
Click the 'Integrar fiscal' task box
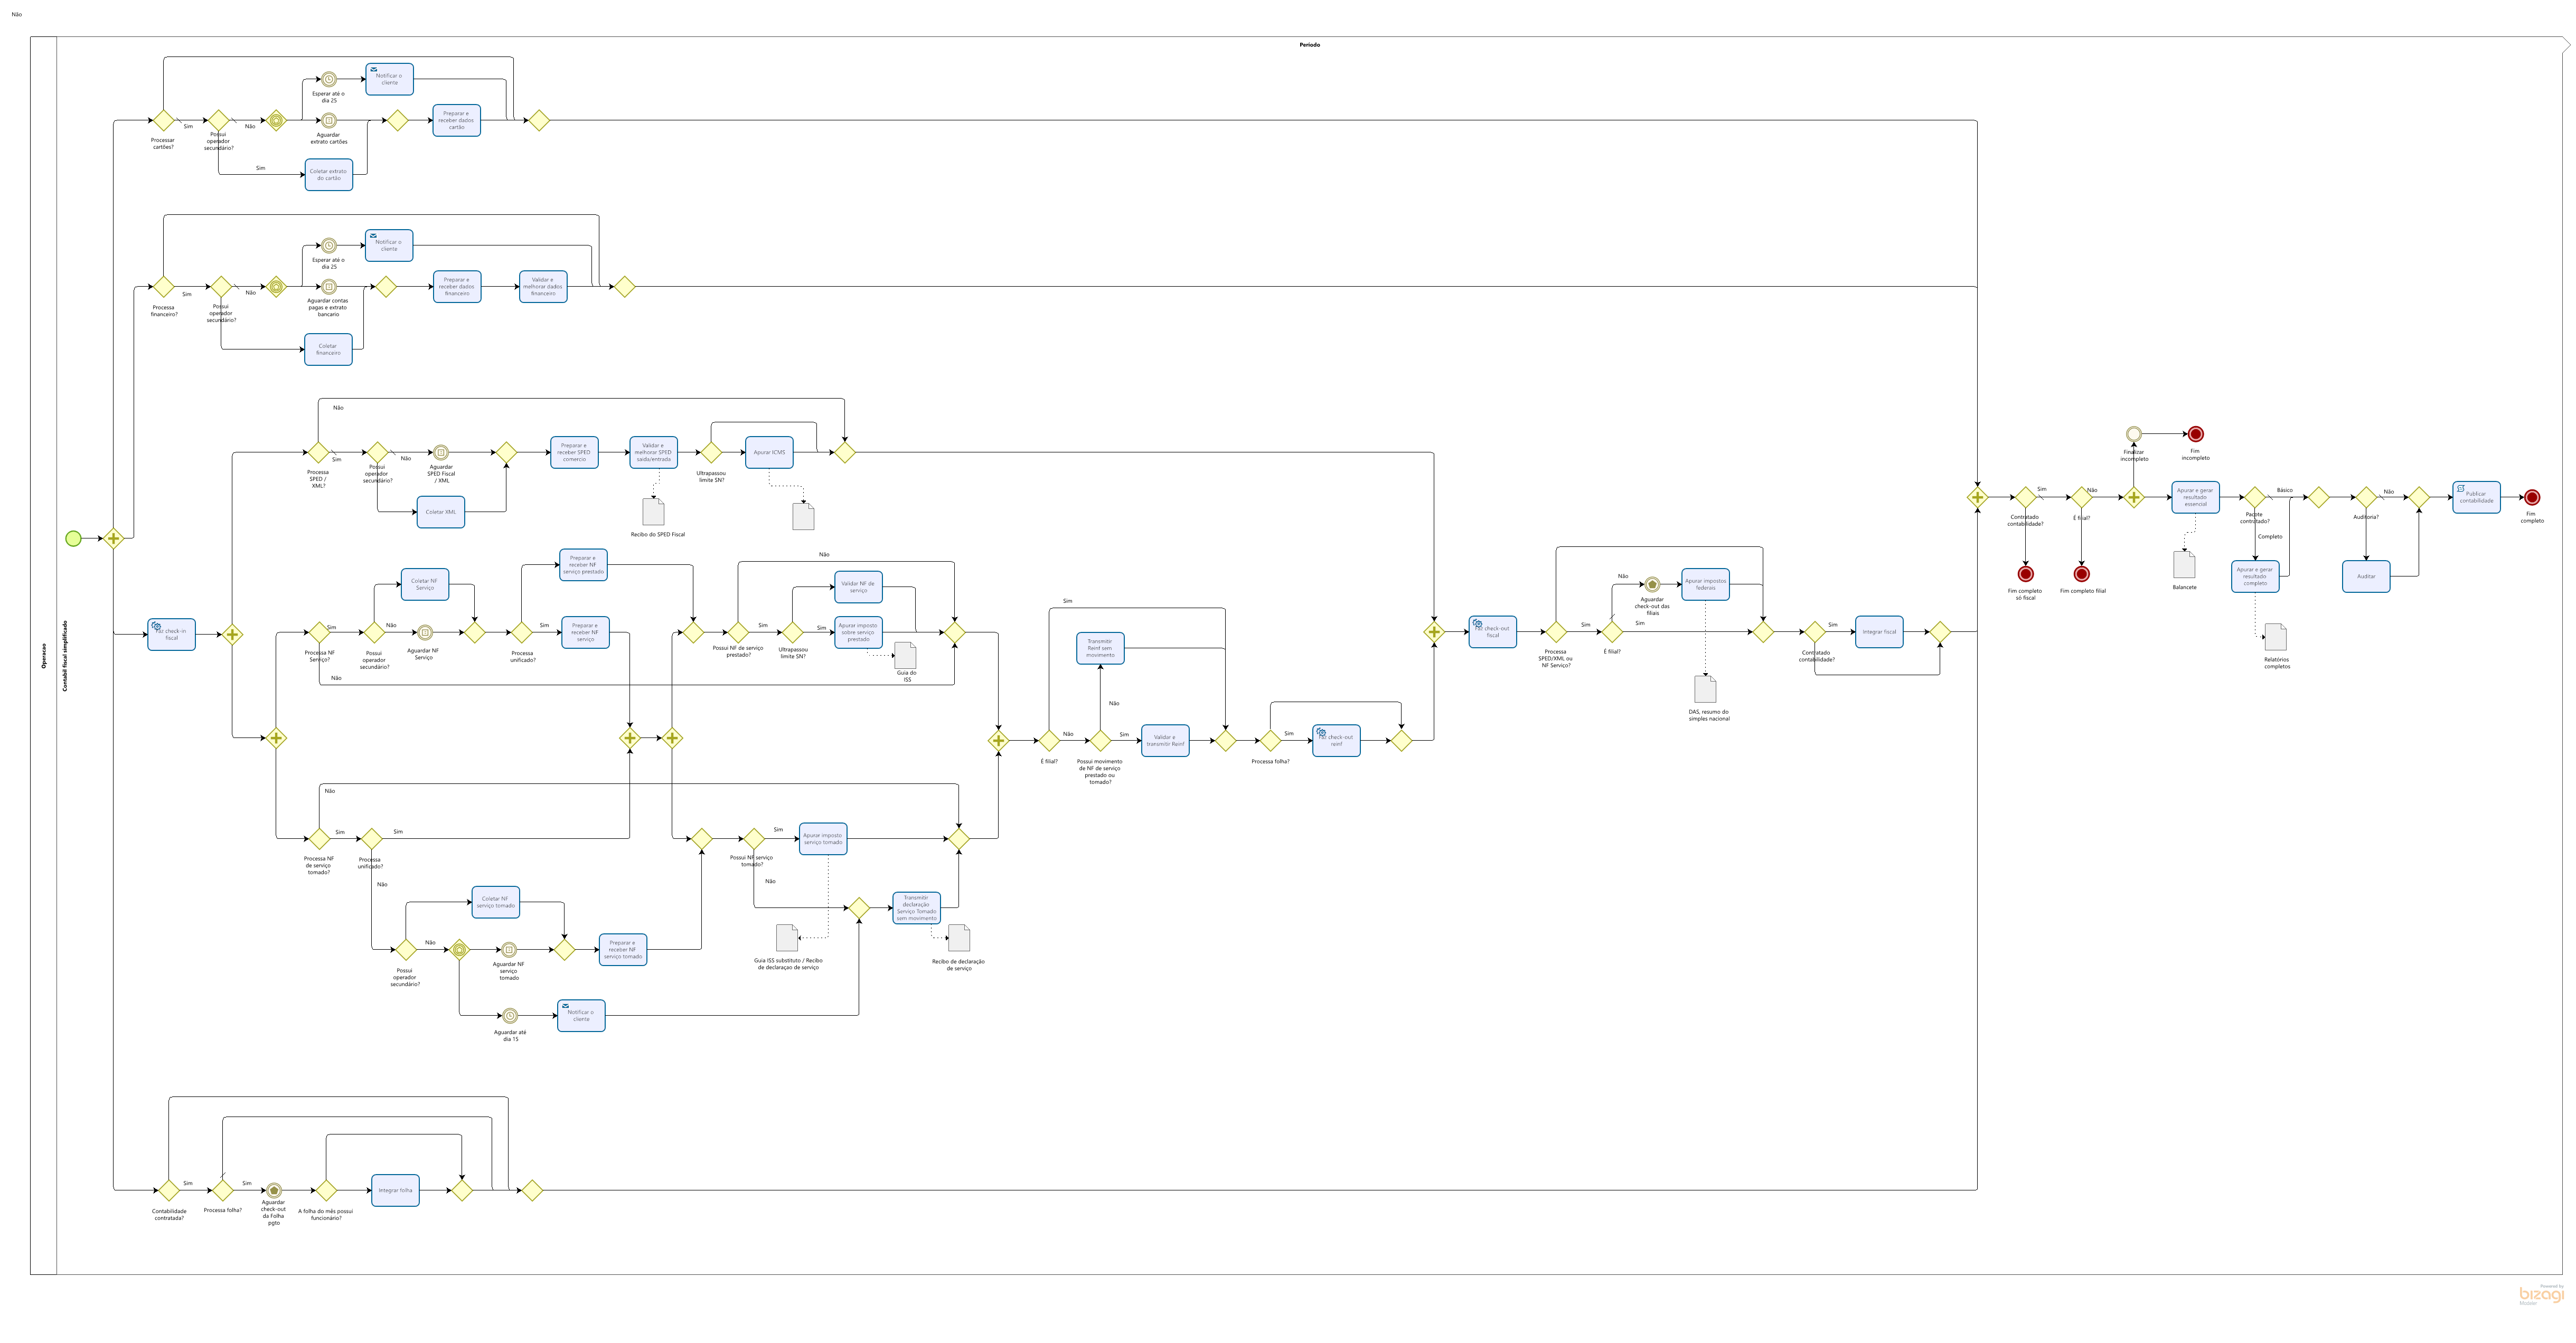click(1879, 632)
